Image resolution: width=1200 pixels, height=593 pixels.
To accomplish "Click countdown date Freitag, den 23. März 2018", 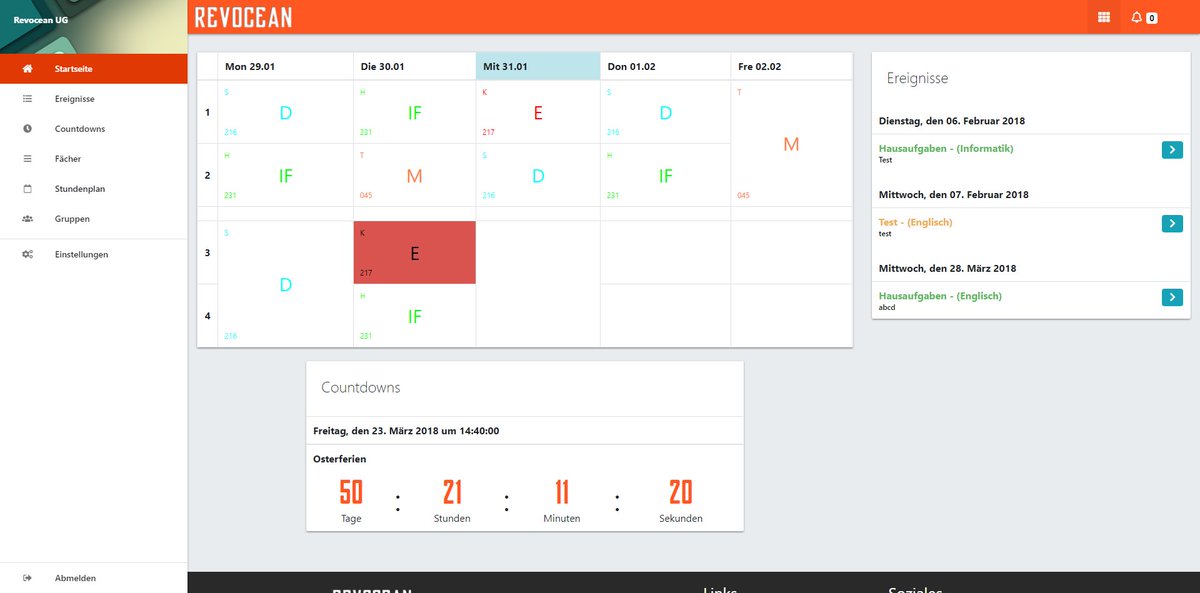I will [406, 431].
